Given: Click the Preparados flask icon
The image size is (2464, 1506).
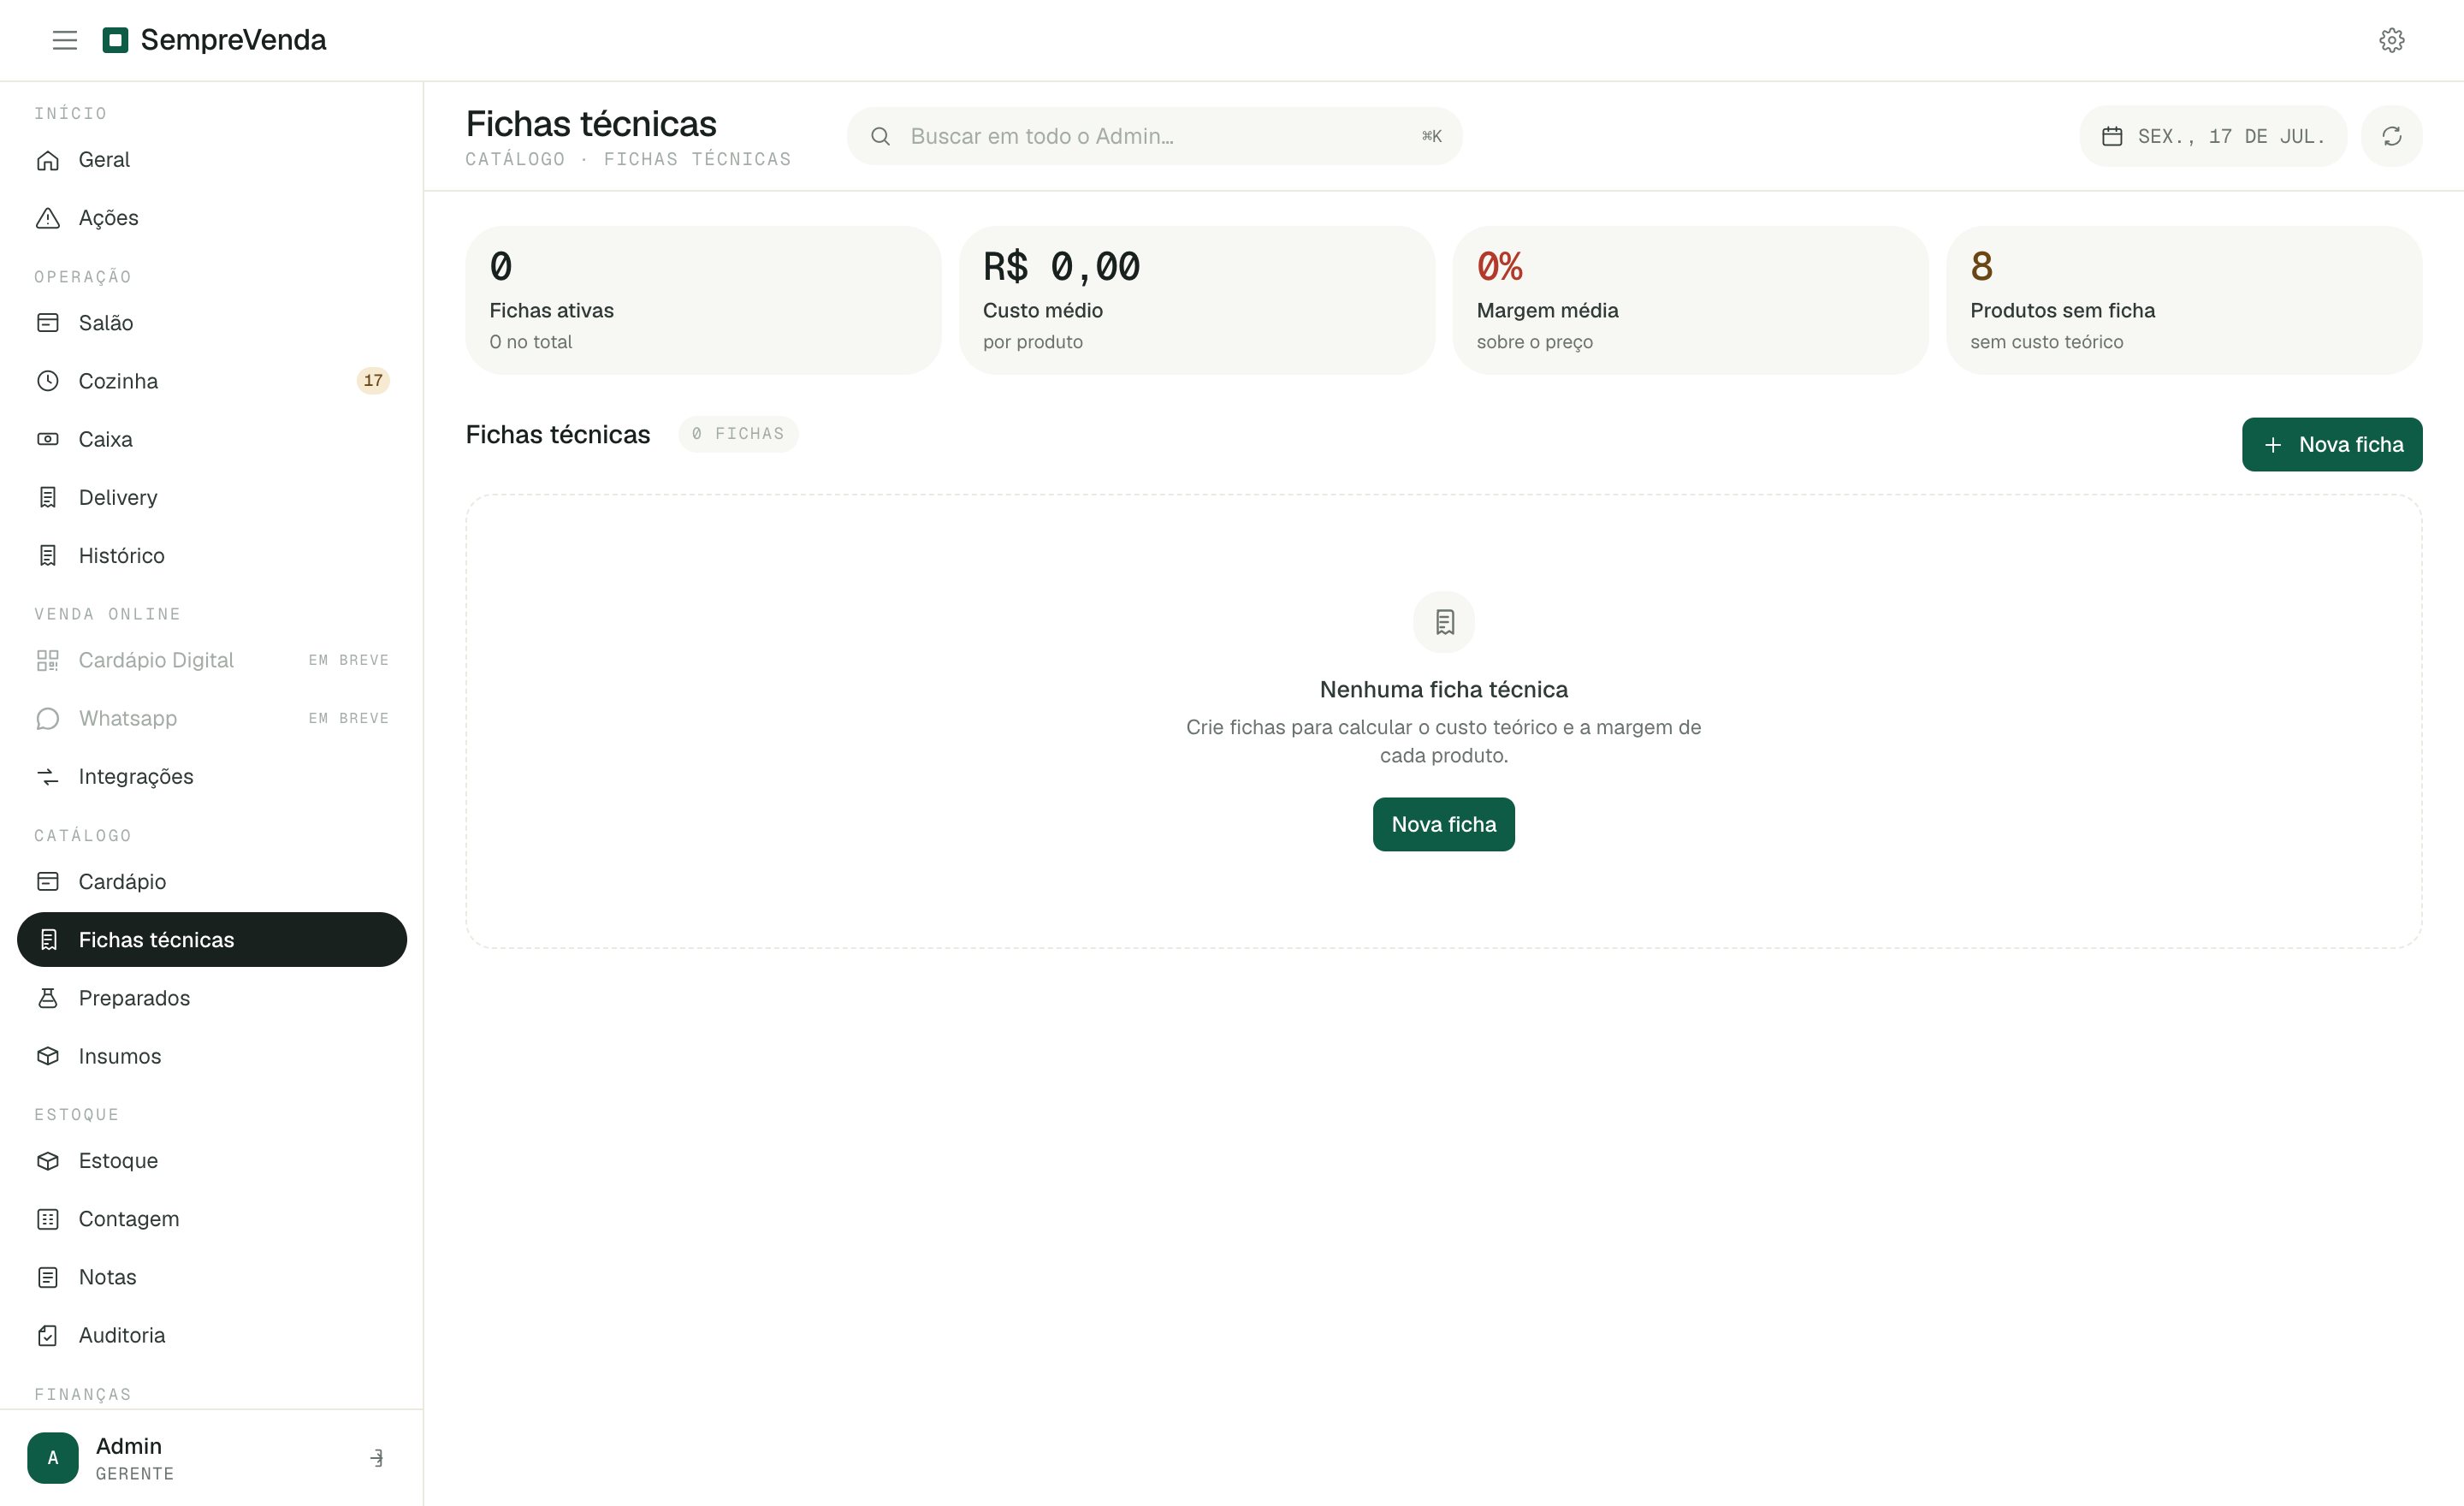Looking at the screenshot, I should [x=48, y=998].
